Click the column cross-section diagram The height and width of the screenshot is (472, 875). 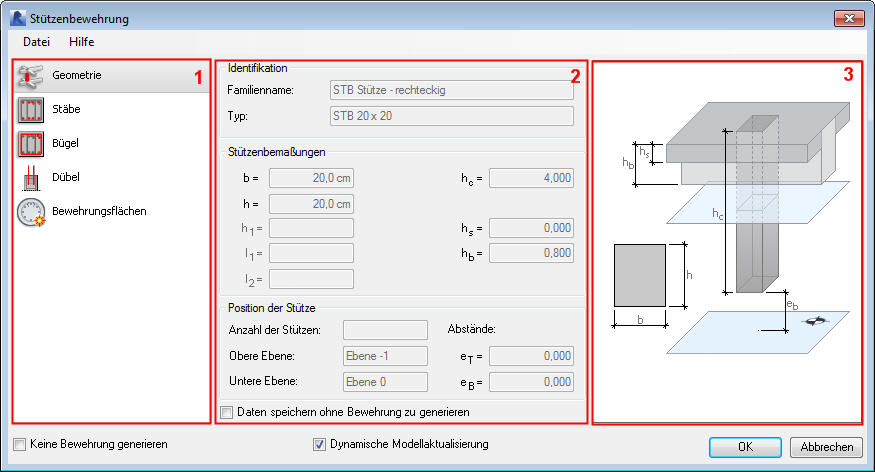tap(640, 275)
